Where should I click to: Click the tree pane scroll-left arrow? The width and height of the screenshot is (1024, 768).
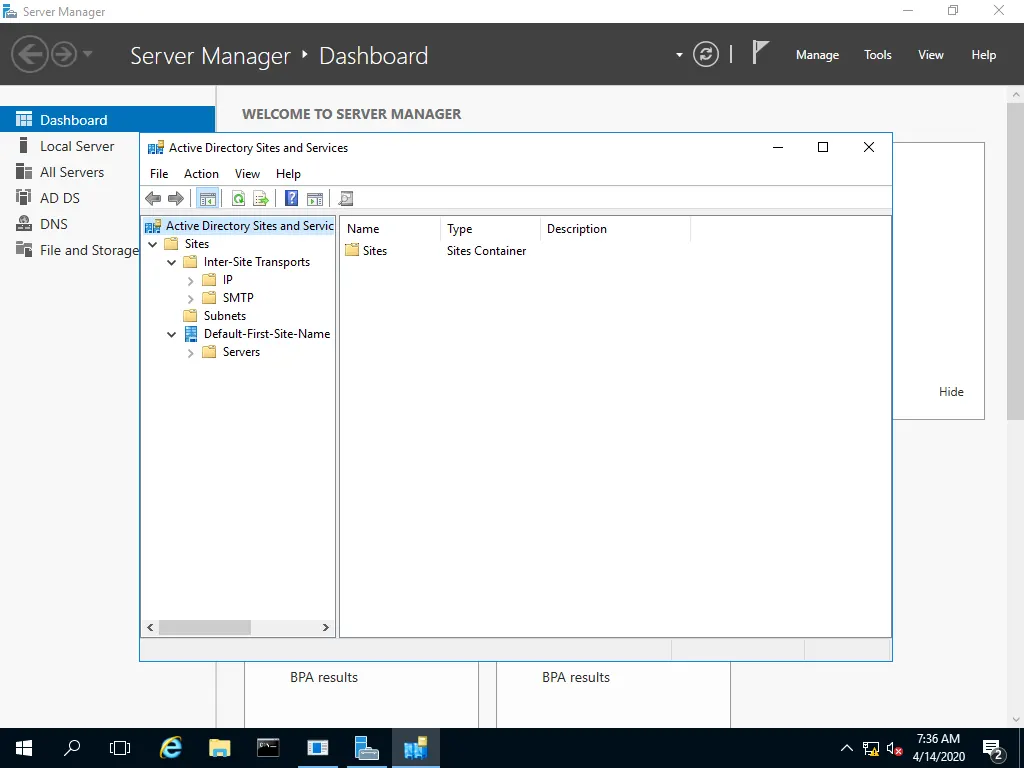click(150, 628)
